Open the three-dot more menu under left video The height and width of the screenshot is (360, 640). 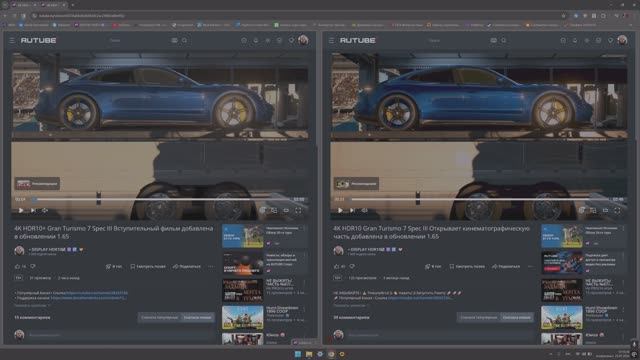(x=211, y=267)
